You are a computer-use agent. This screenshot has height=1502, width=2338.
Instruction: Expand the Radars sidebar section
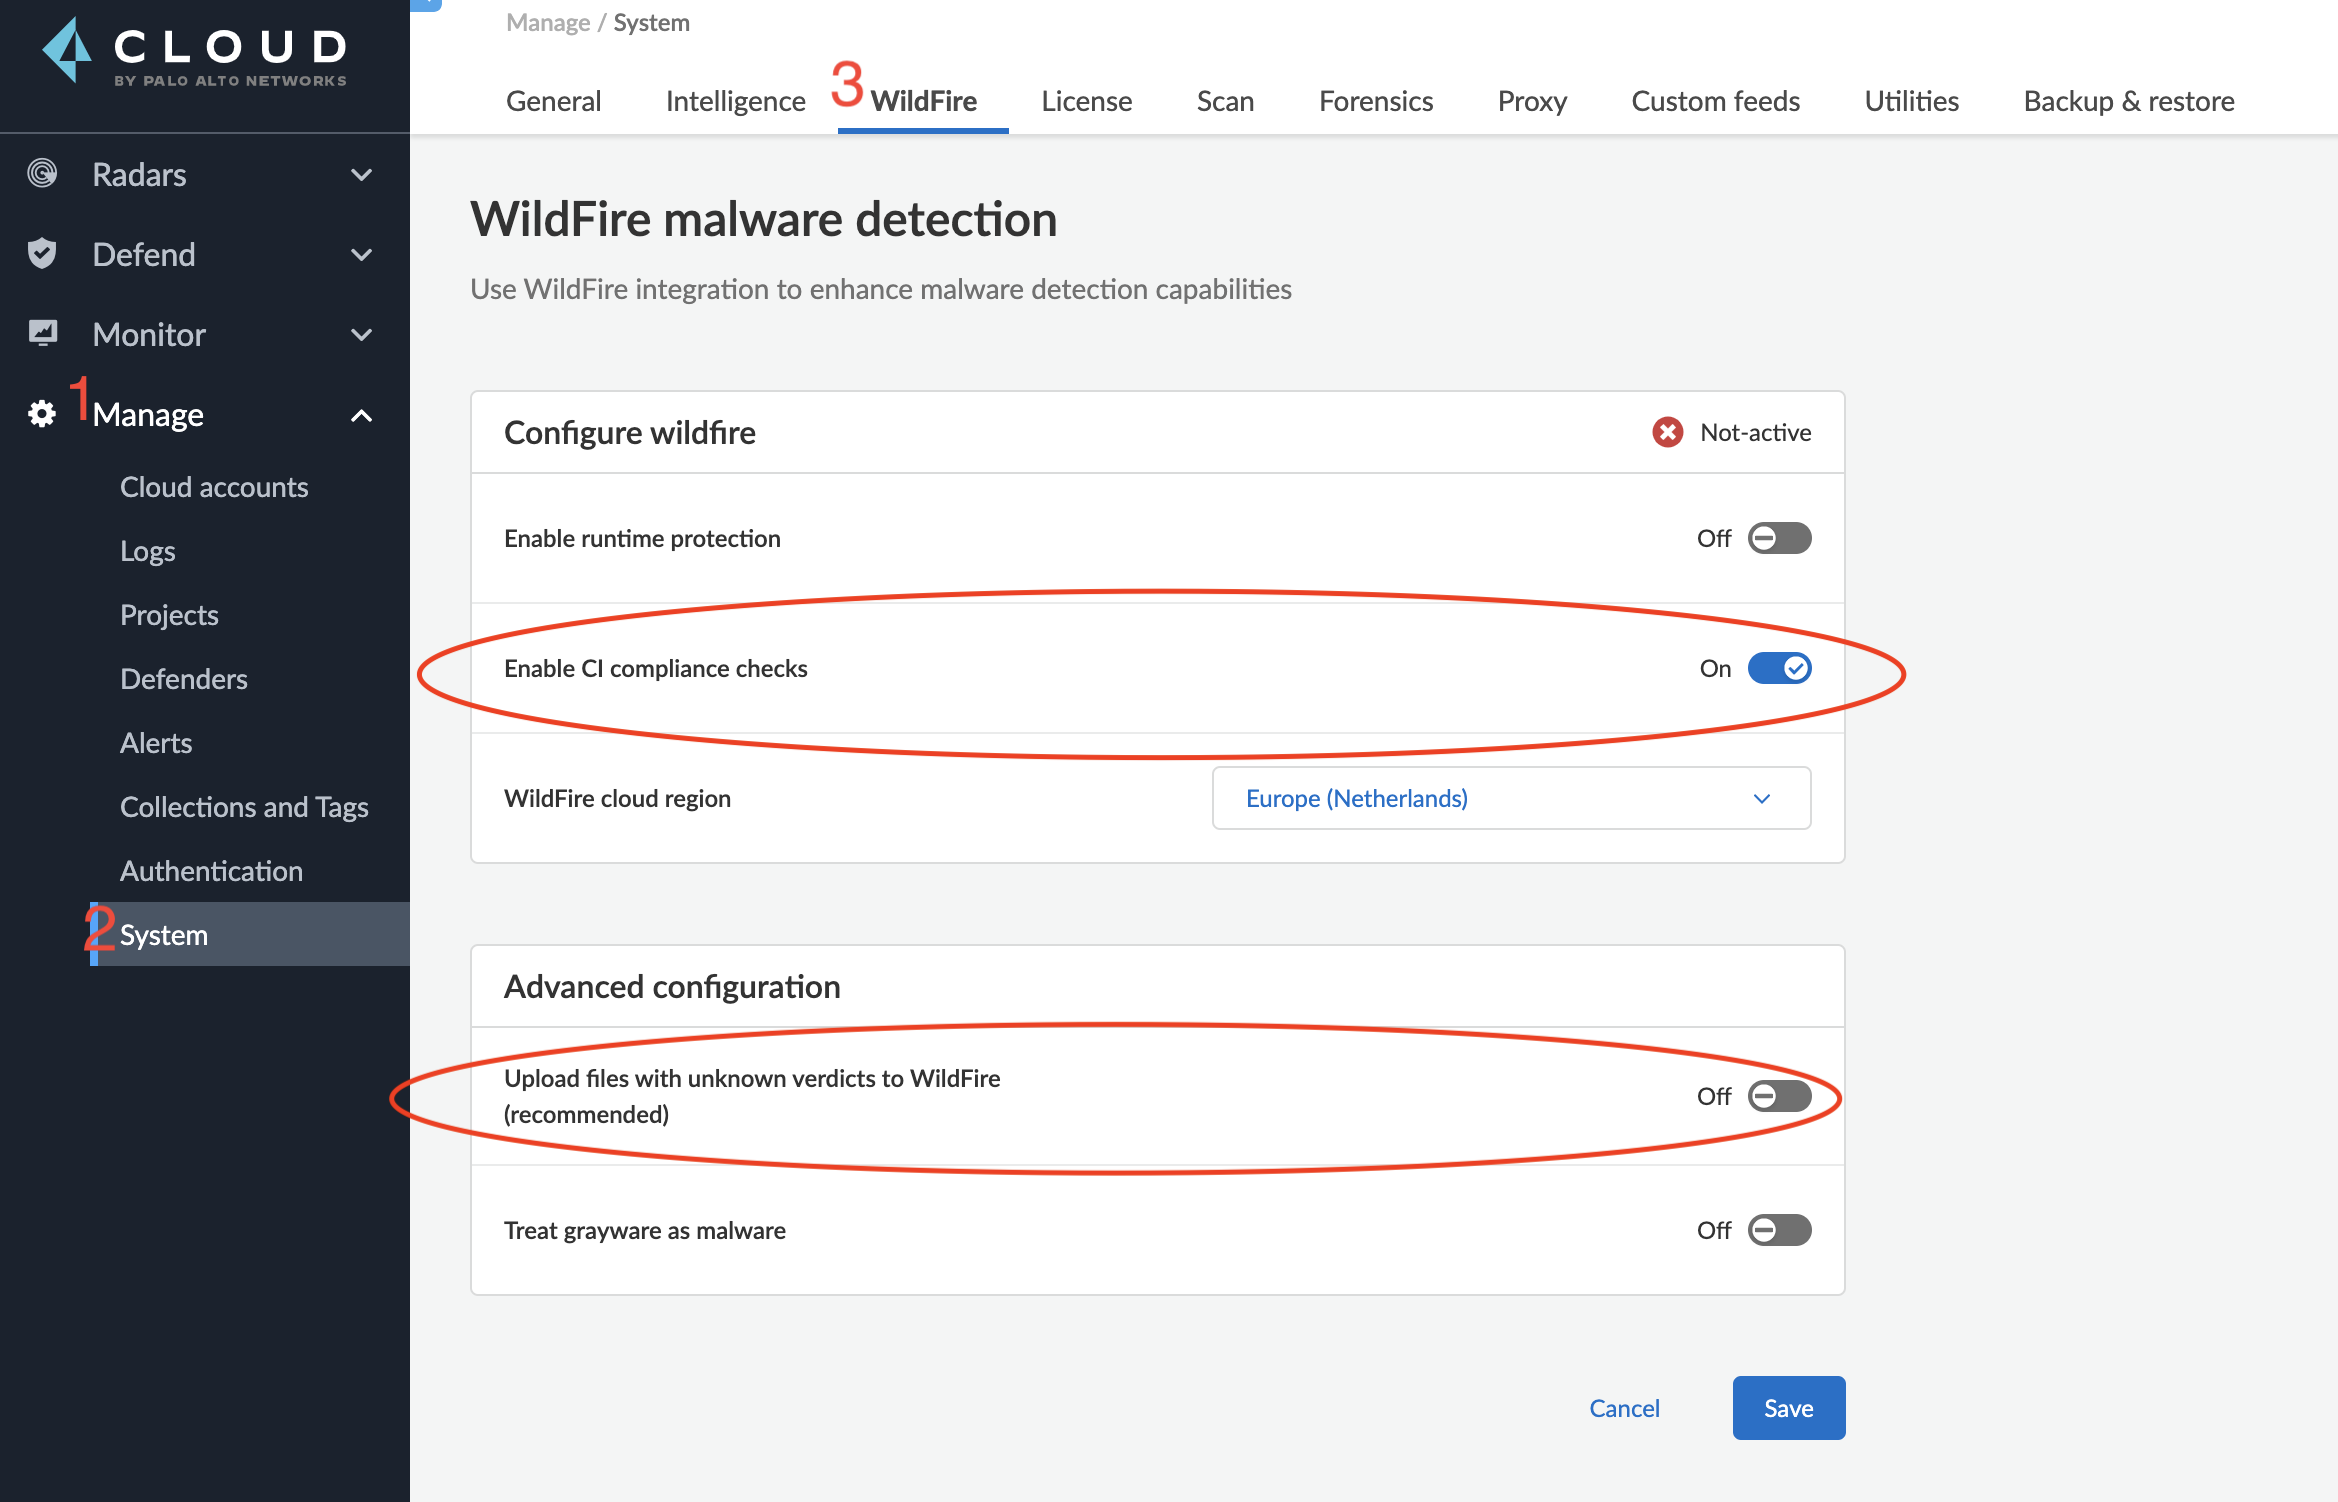tap(362, 174)
